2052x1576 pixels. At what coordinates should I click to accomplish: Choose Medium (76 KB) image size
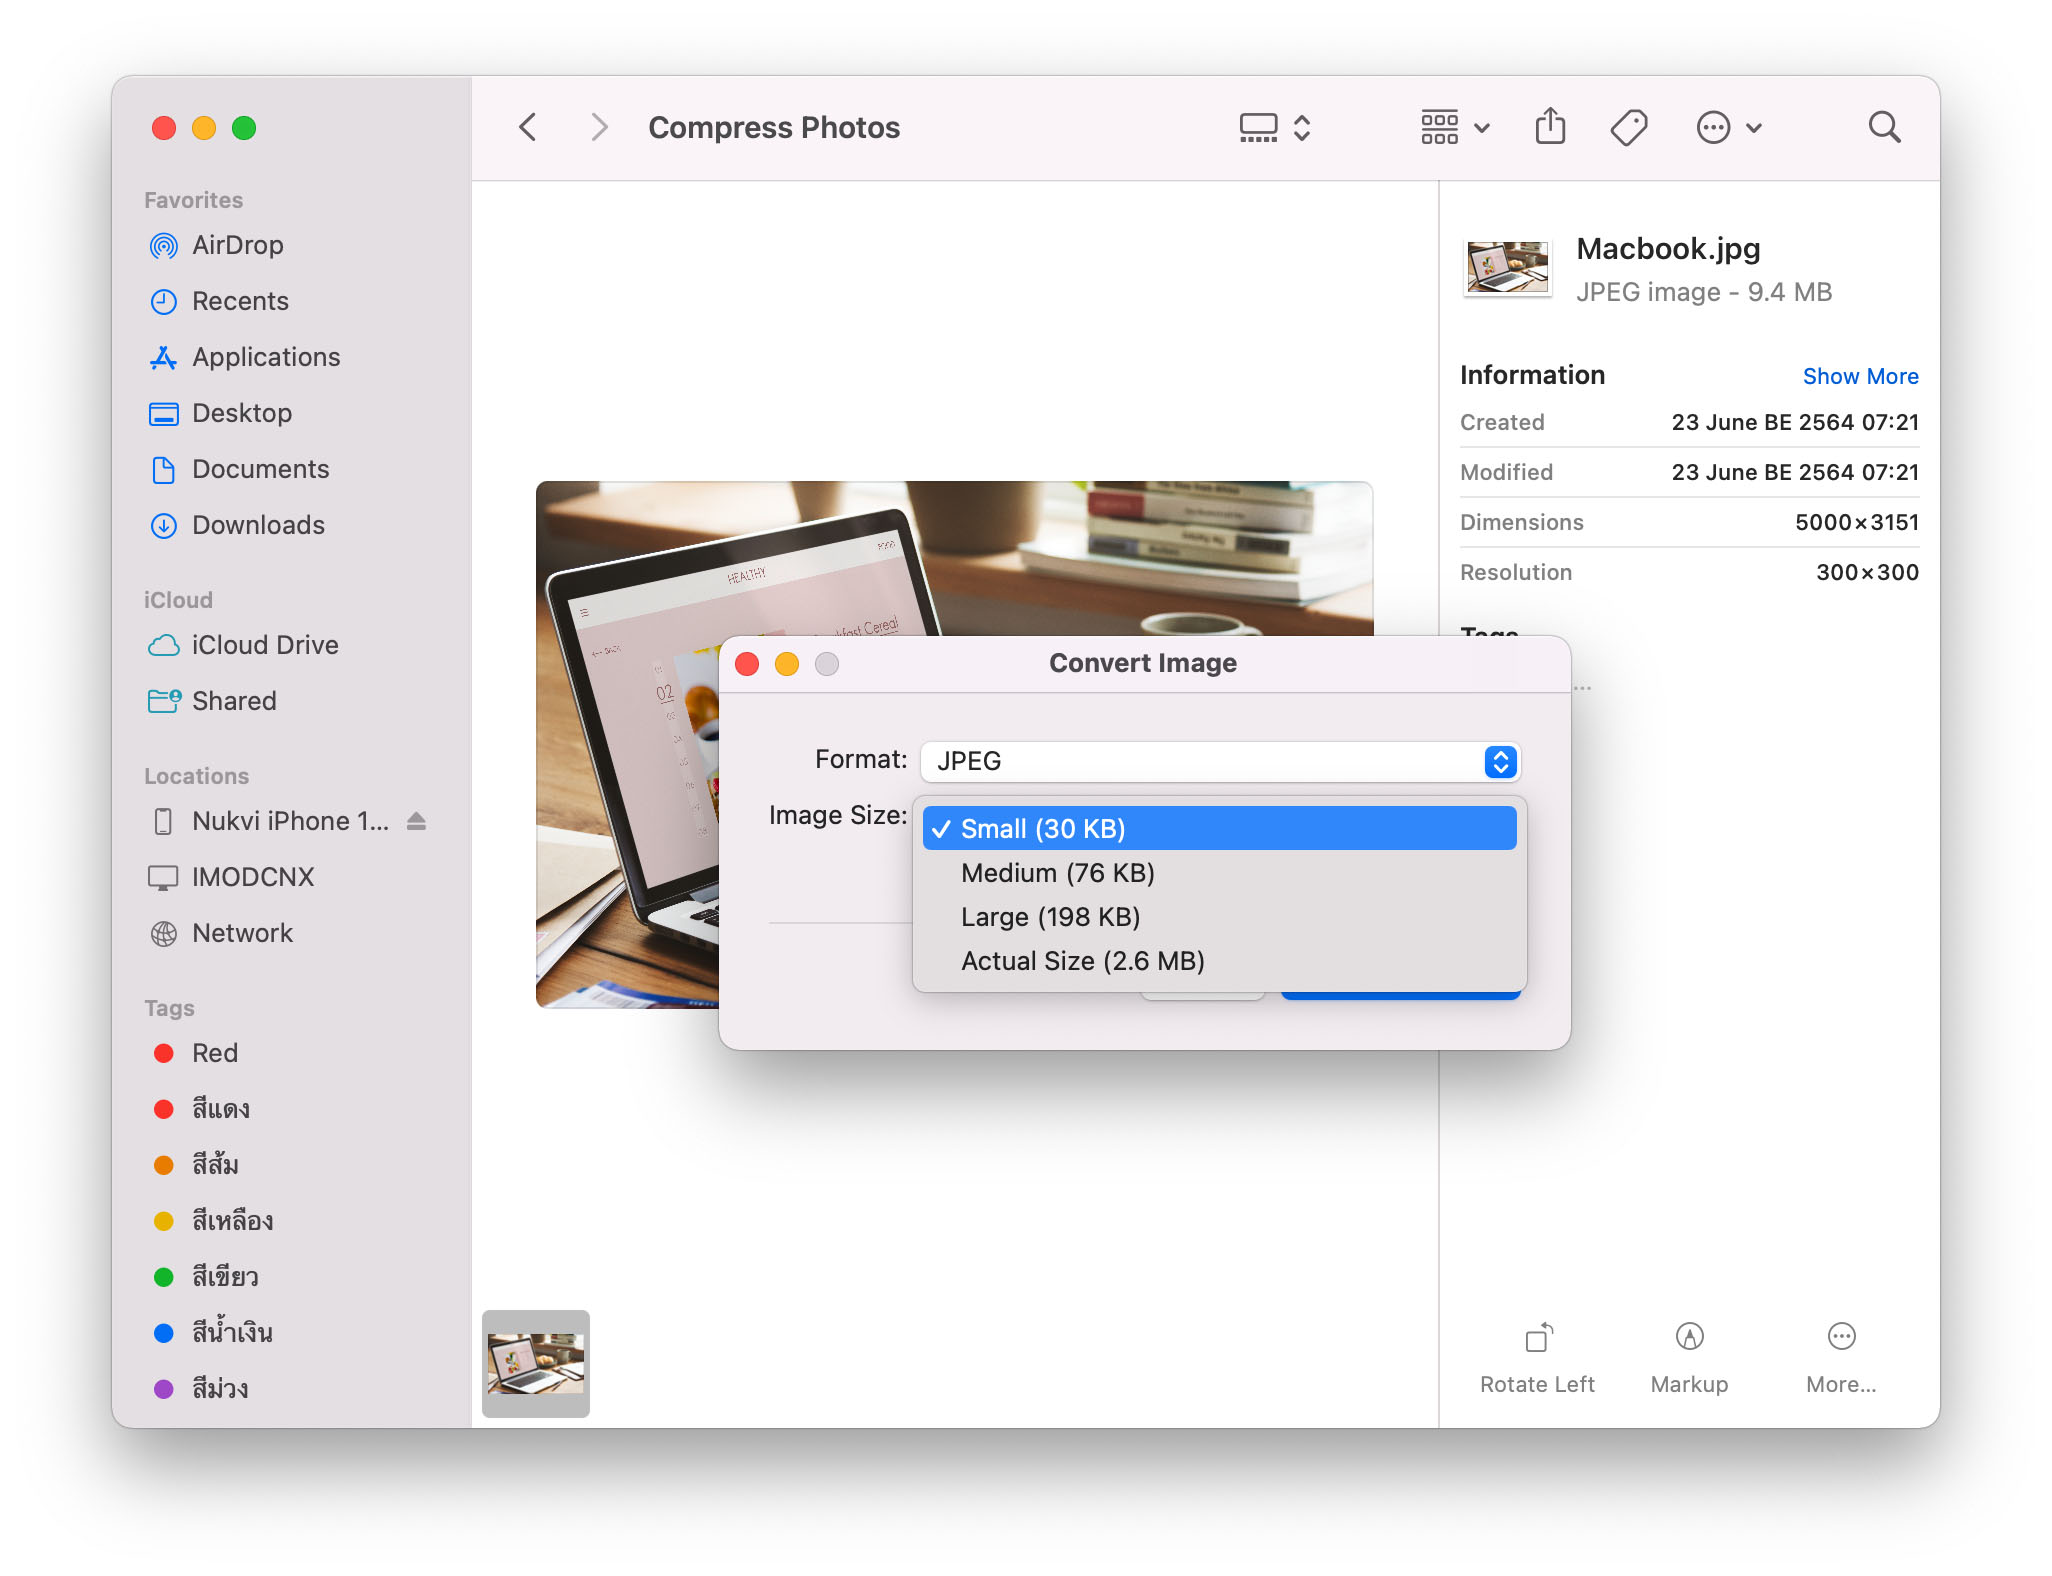[1058, 873]
